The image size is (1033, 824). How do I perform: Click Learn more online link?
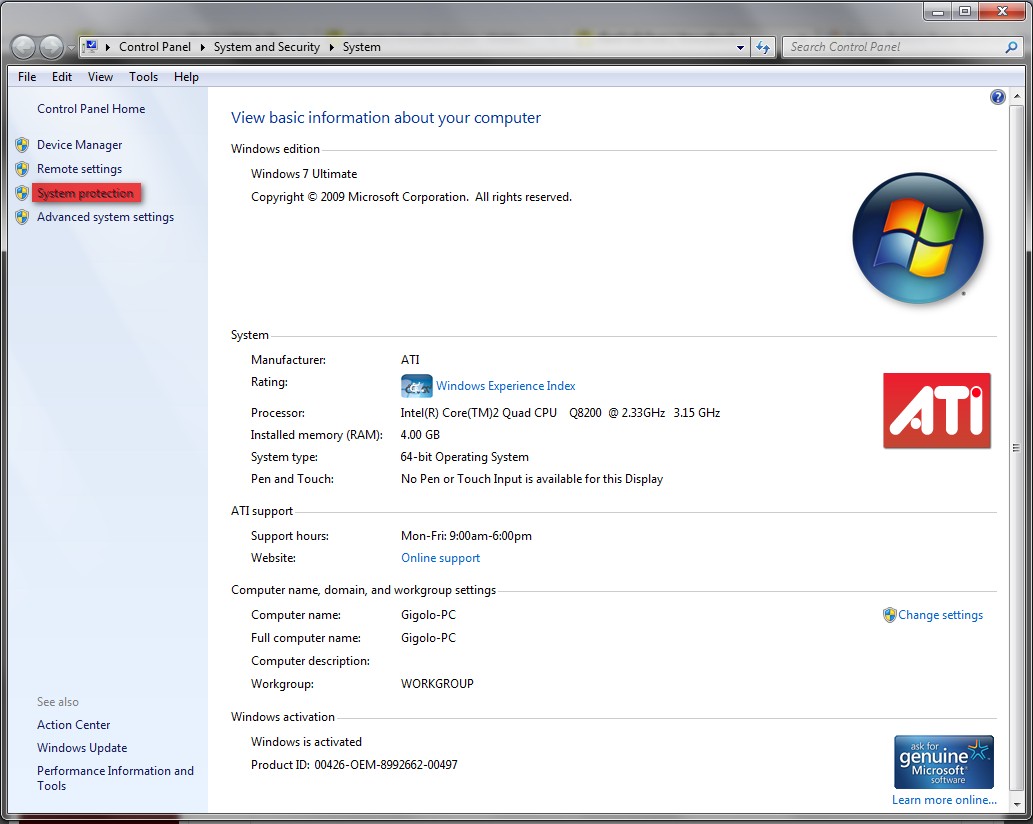coord(944,800)
